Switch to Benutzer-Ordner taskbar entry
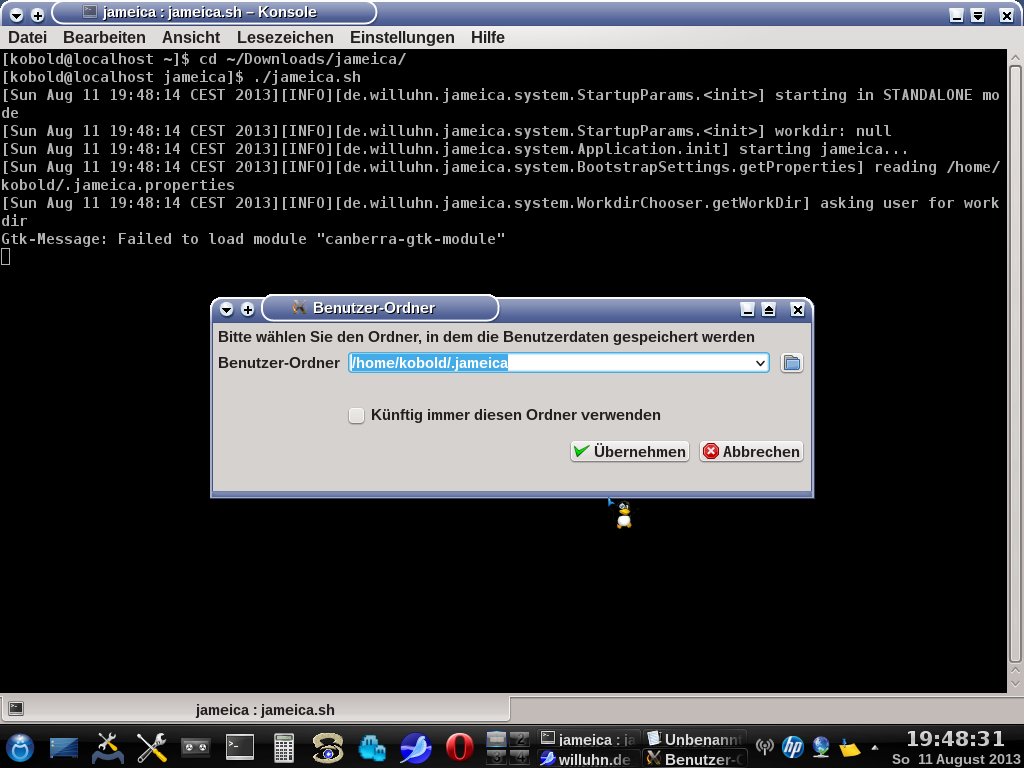 tap(695, 759)
